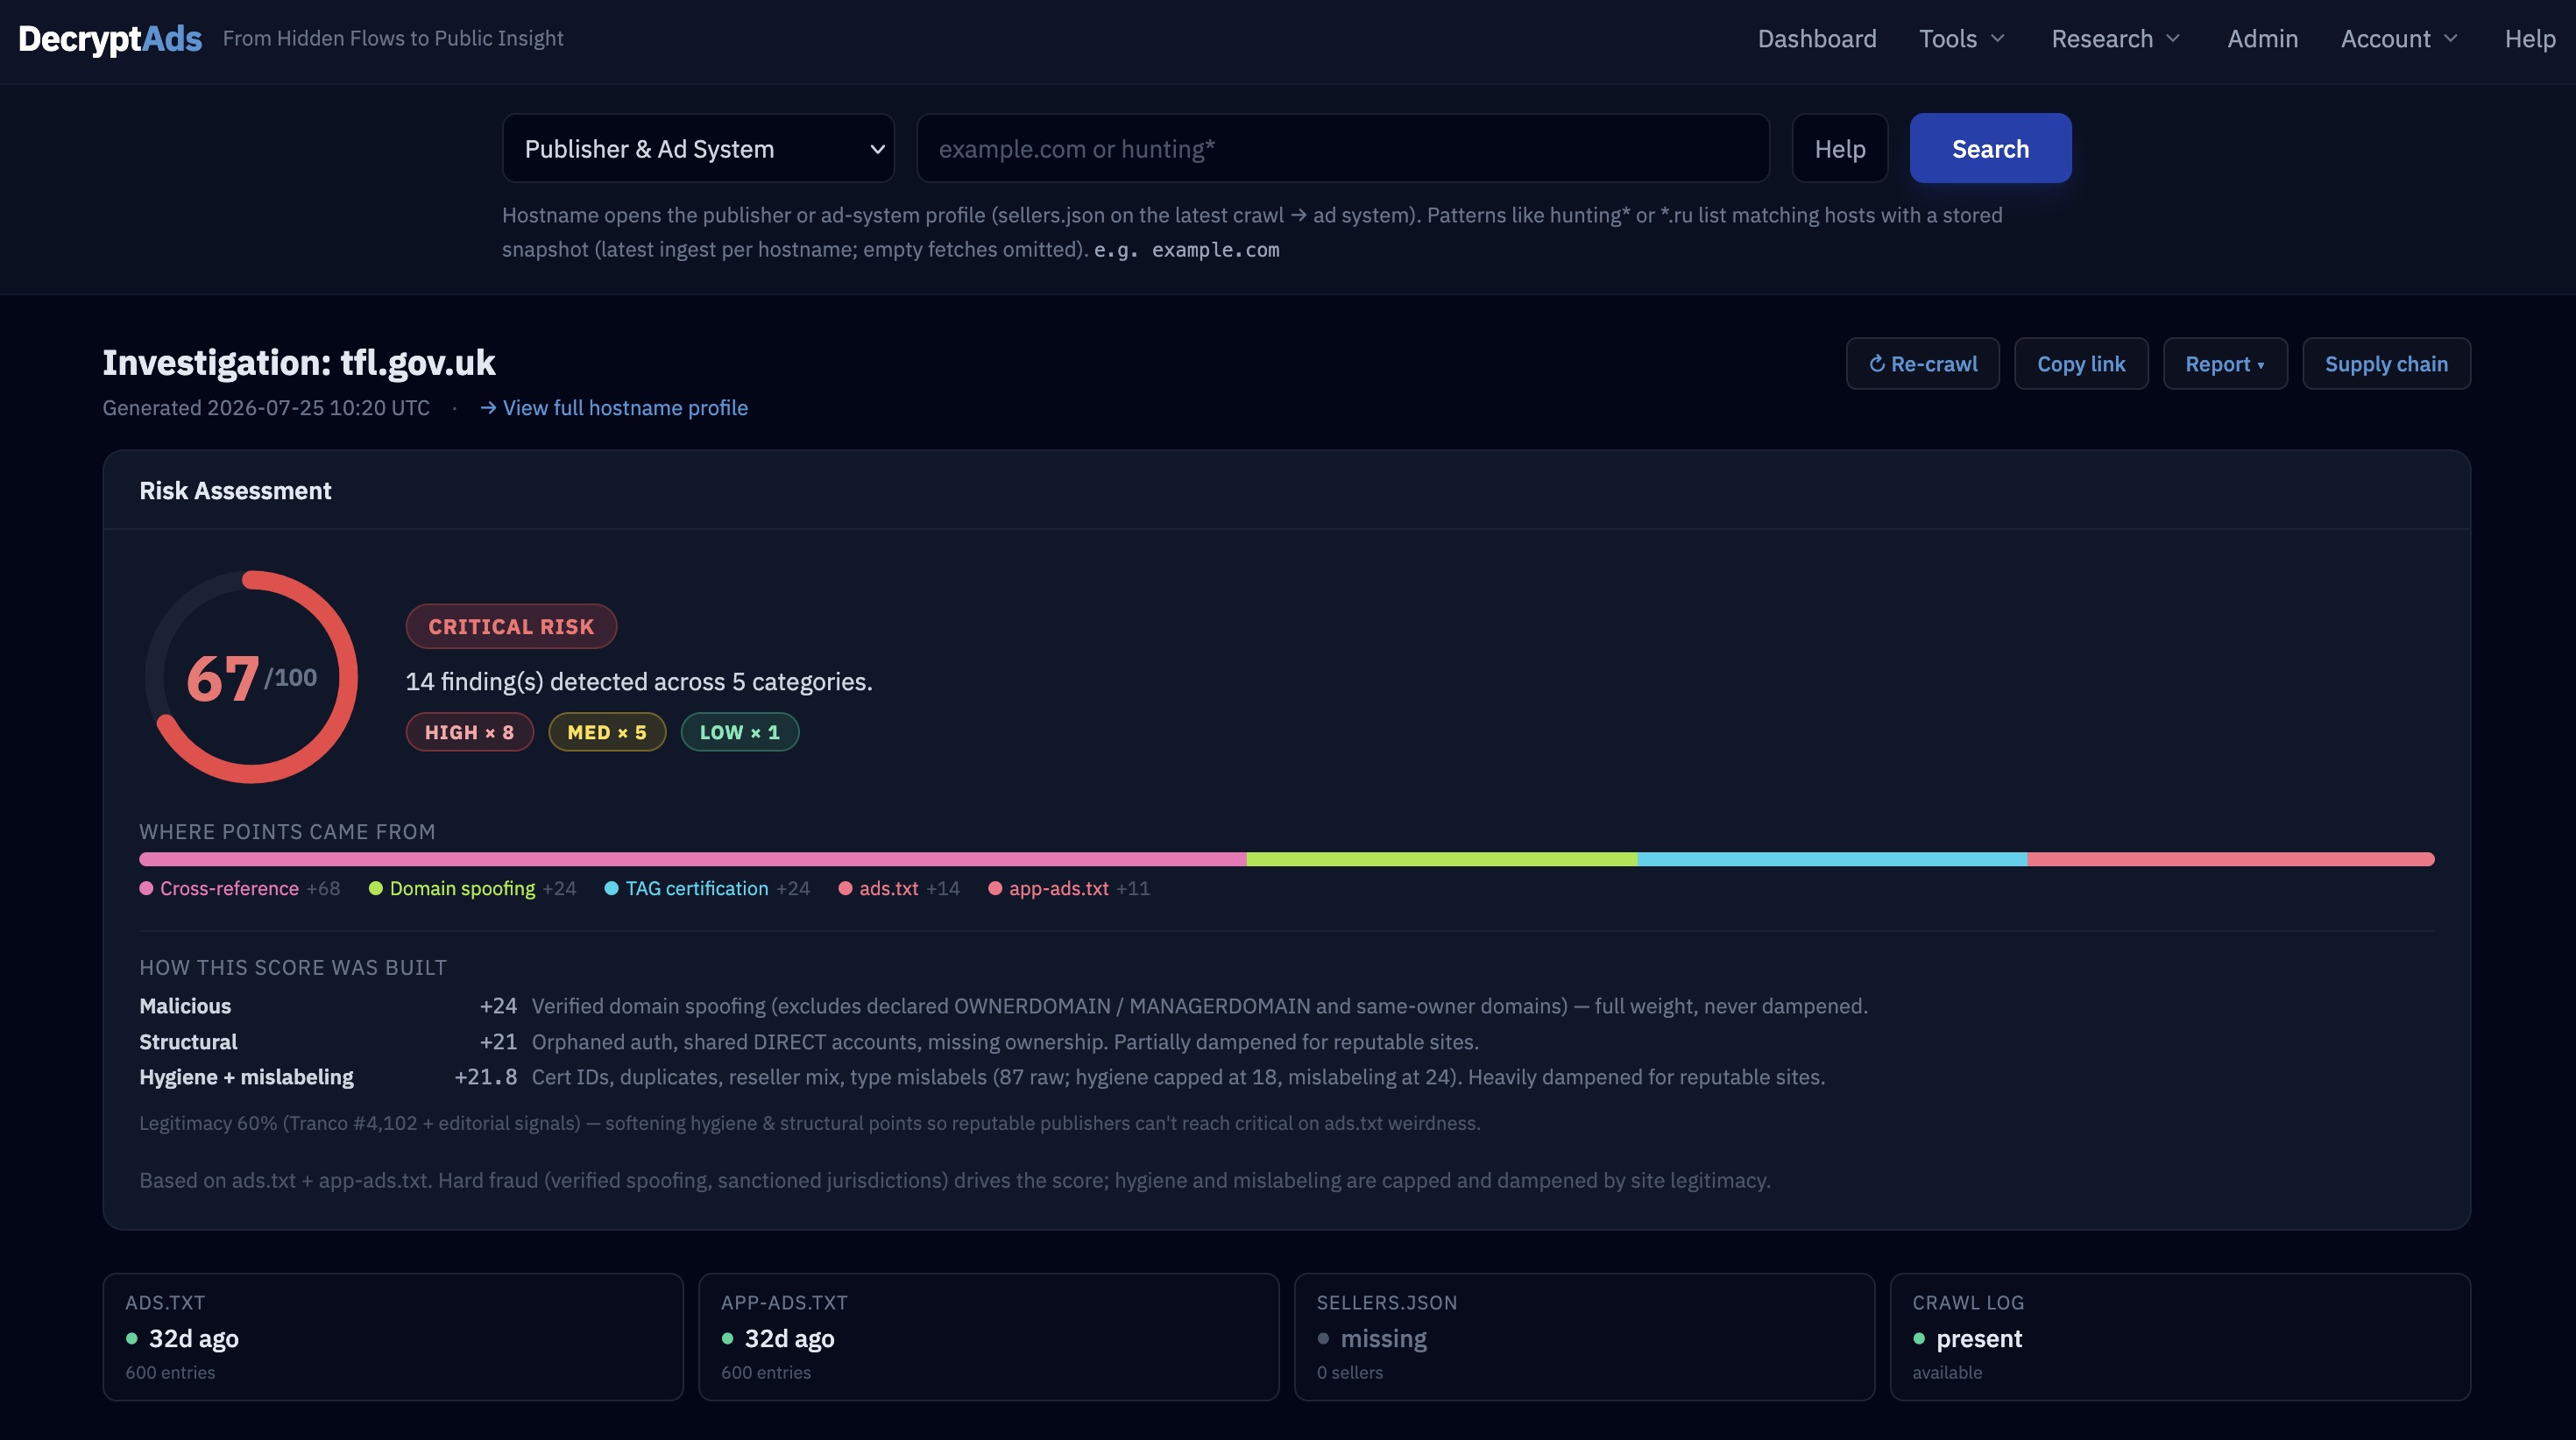Screen dimensions: 2576x1440
Task: Click the grey status dot in SELLERS.JSON card
Action: point(1323,1338)
